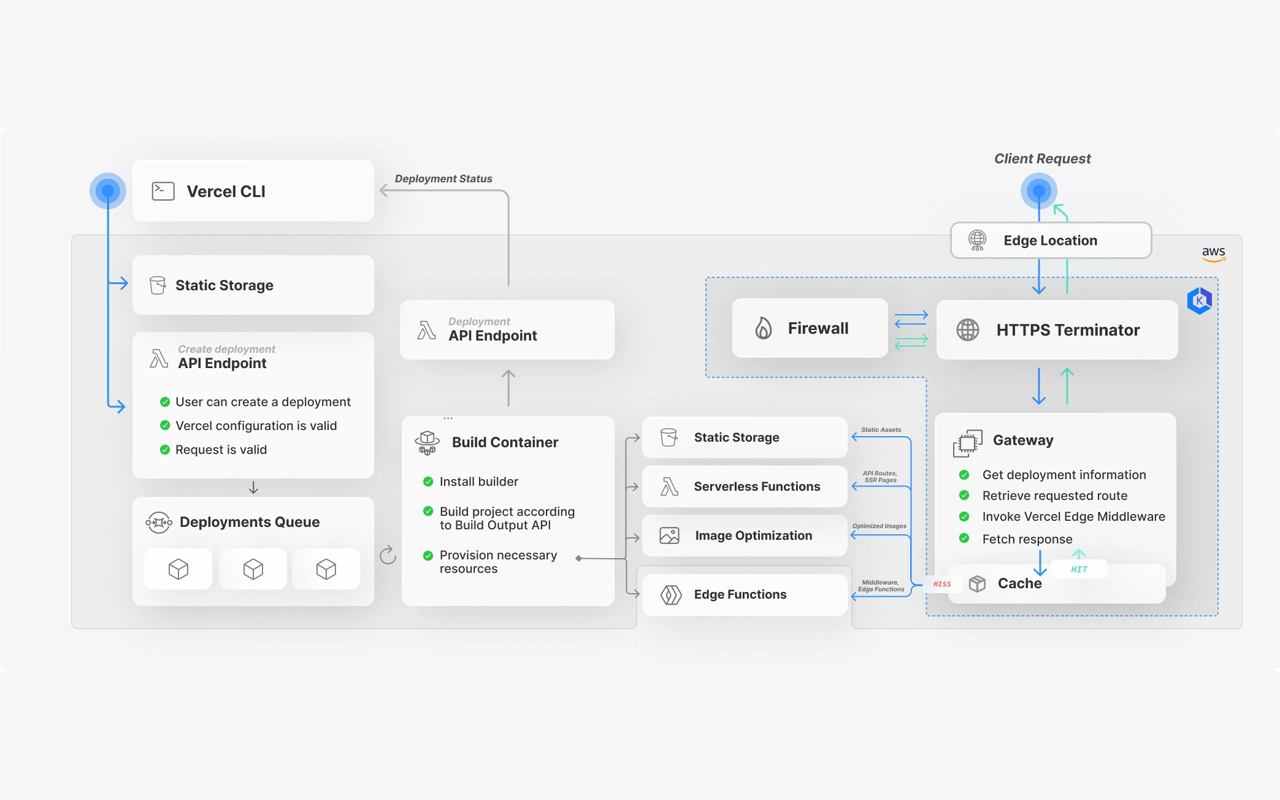Click the Vercel CLI box
The height and width of the screenshot is (800, 1280).
pos(253,191)
